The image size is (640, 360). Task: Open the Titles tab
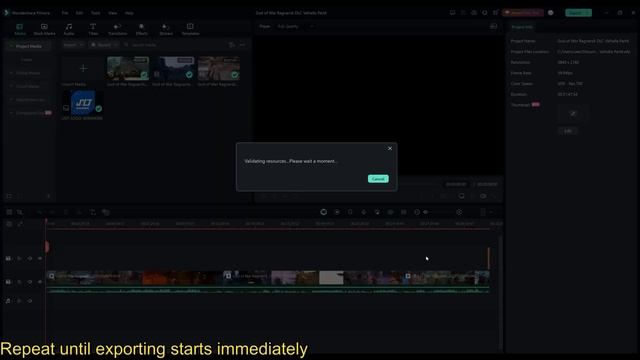[x=93, y=29]
